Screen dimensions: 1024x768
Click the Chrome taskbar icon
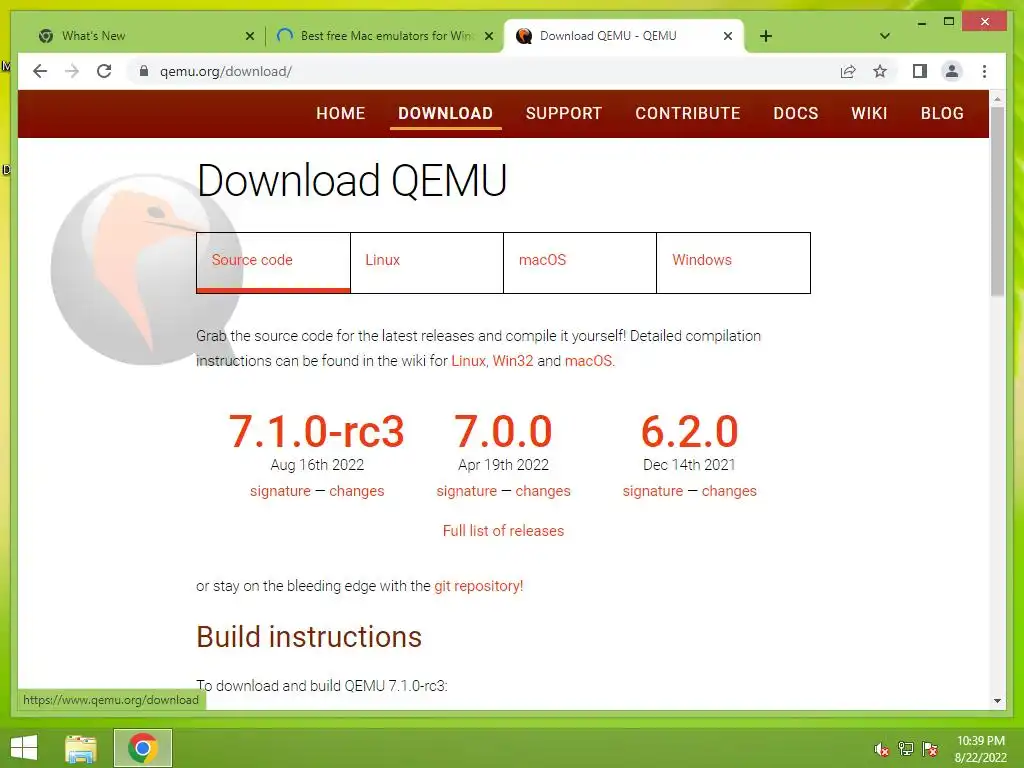click(143, 748)
